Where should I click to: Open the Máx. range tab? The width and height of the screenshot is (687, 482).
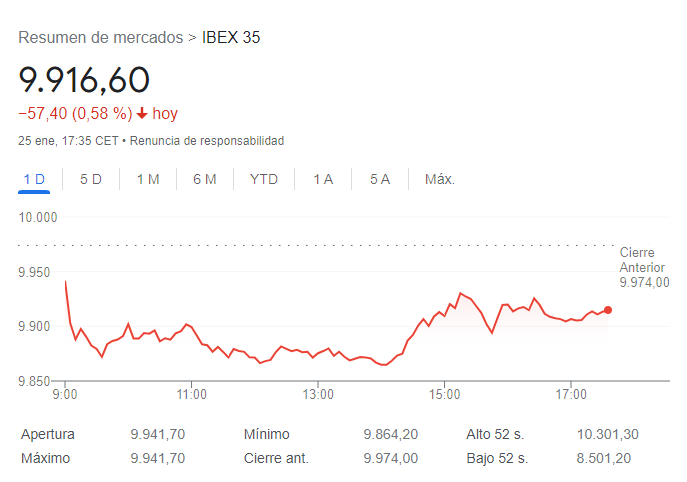pos(440,179)
